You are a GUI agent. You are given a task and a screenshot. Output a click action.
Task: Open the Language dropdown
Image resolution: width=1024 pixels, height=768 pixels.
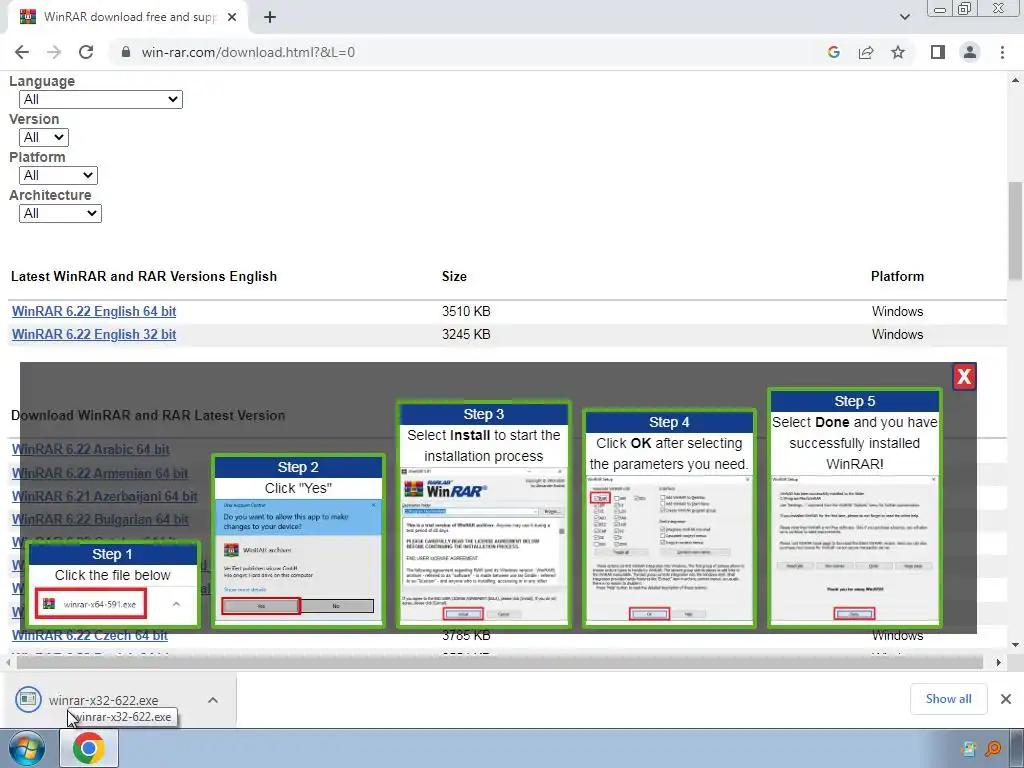click(x=101, y=99)
